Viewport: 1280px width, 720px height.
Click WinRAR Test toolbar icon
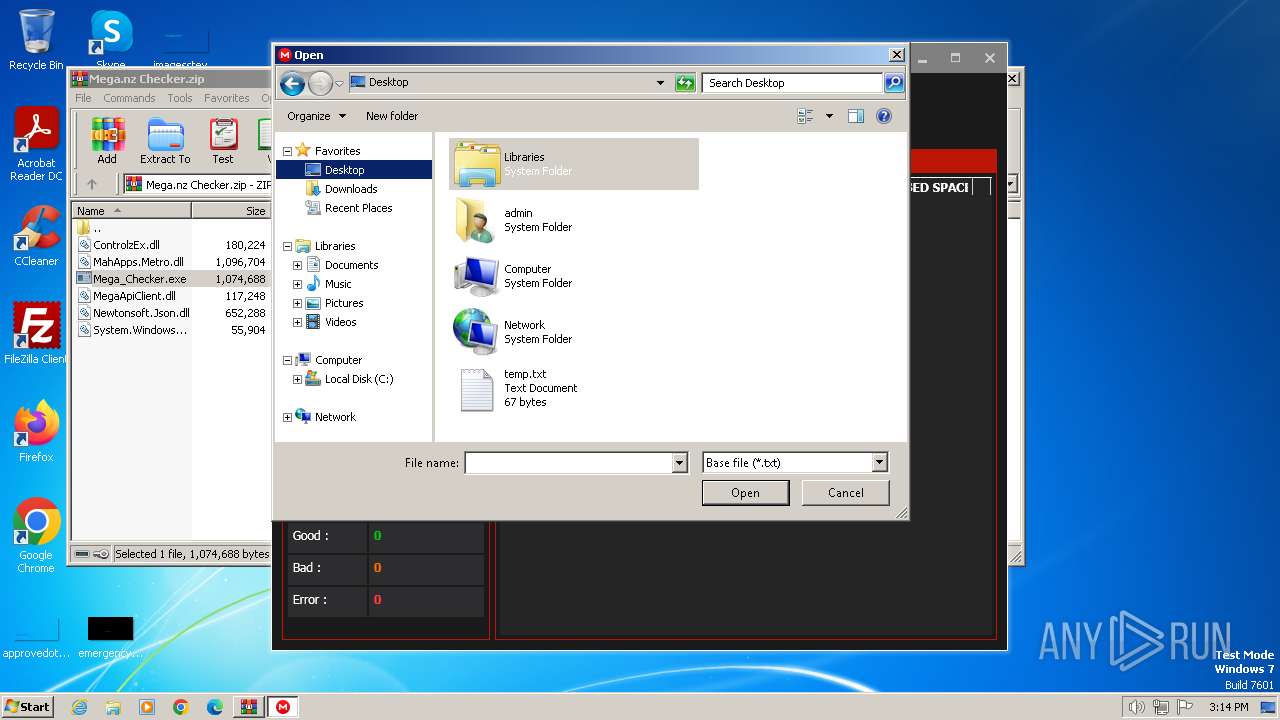click(223, 141)
